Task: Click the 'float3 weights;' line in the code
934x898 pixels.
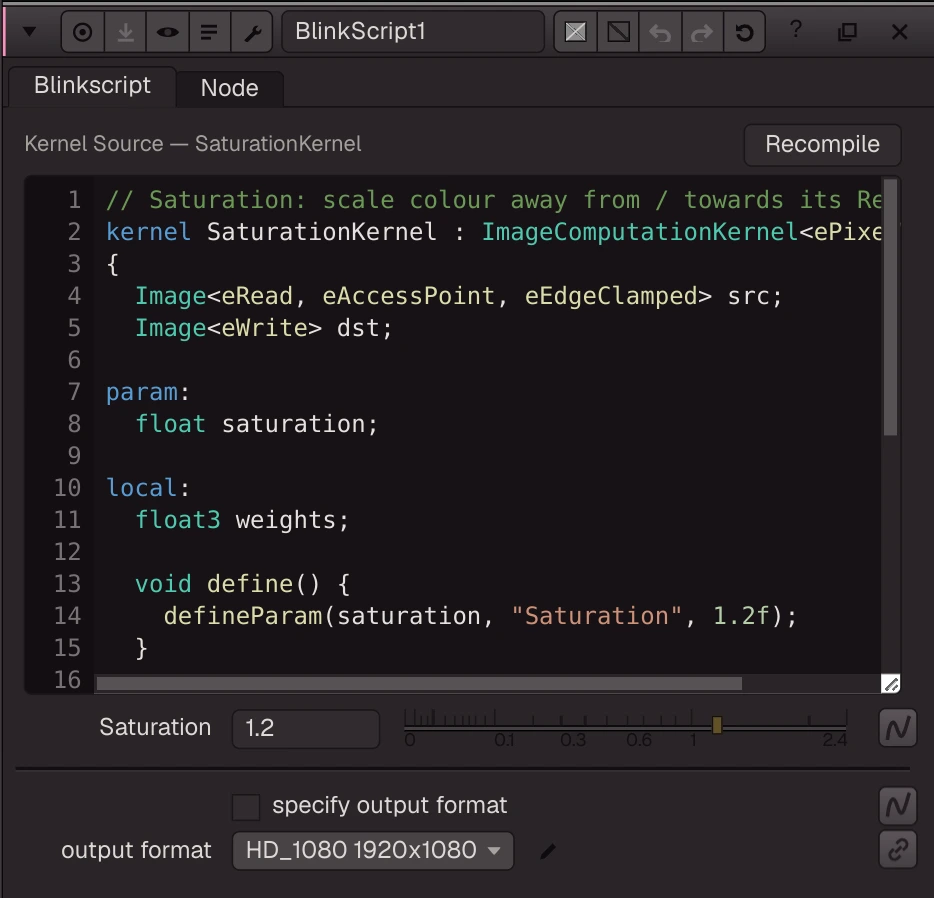Action: [242, 520]
